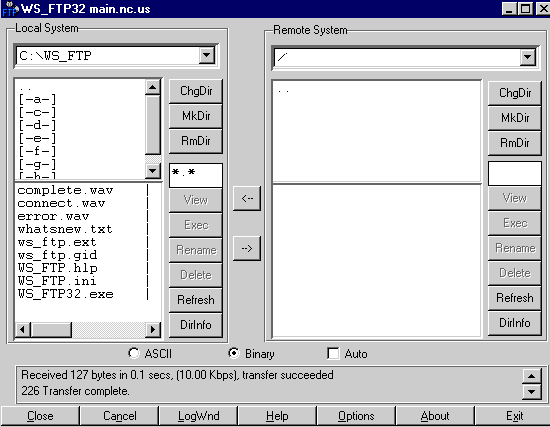This screenshot has width=550, height=427.
Task: Select drive [-f-] in local list
Action: tap(38, 151)
